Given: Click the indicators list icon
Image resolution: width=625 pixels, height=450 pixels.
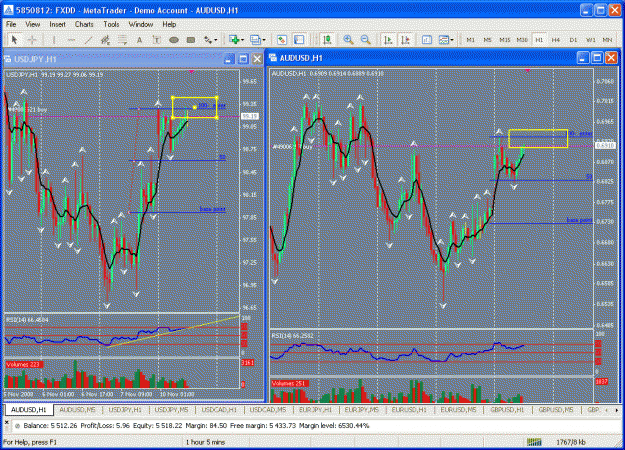Looking at the screenshot, I should [x=426, y=39].
